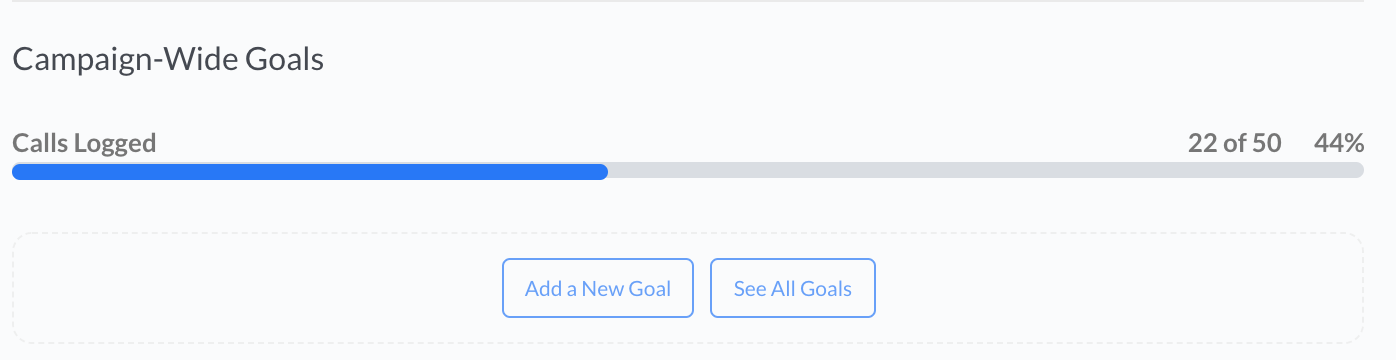The width and height of the screenshot is (1396, 360).
Task: Click the number 50 in the goal count
Action: (x=1266, y=143)
